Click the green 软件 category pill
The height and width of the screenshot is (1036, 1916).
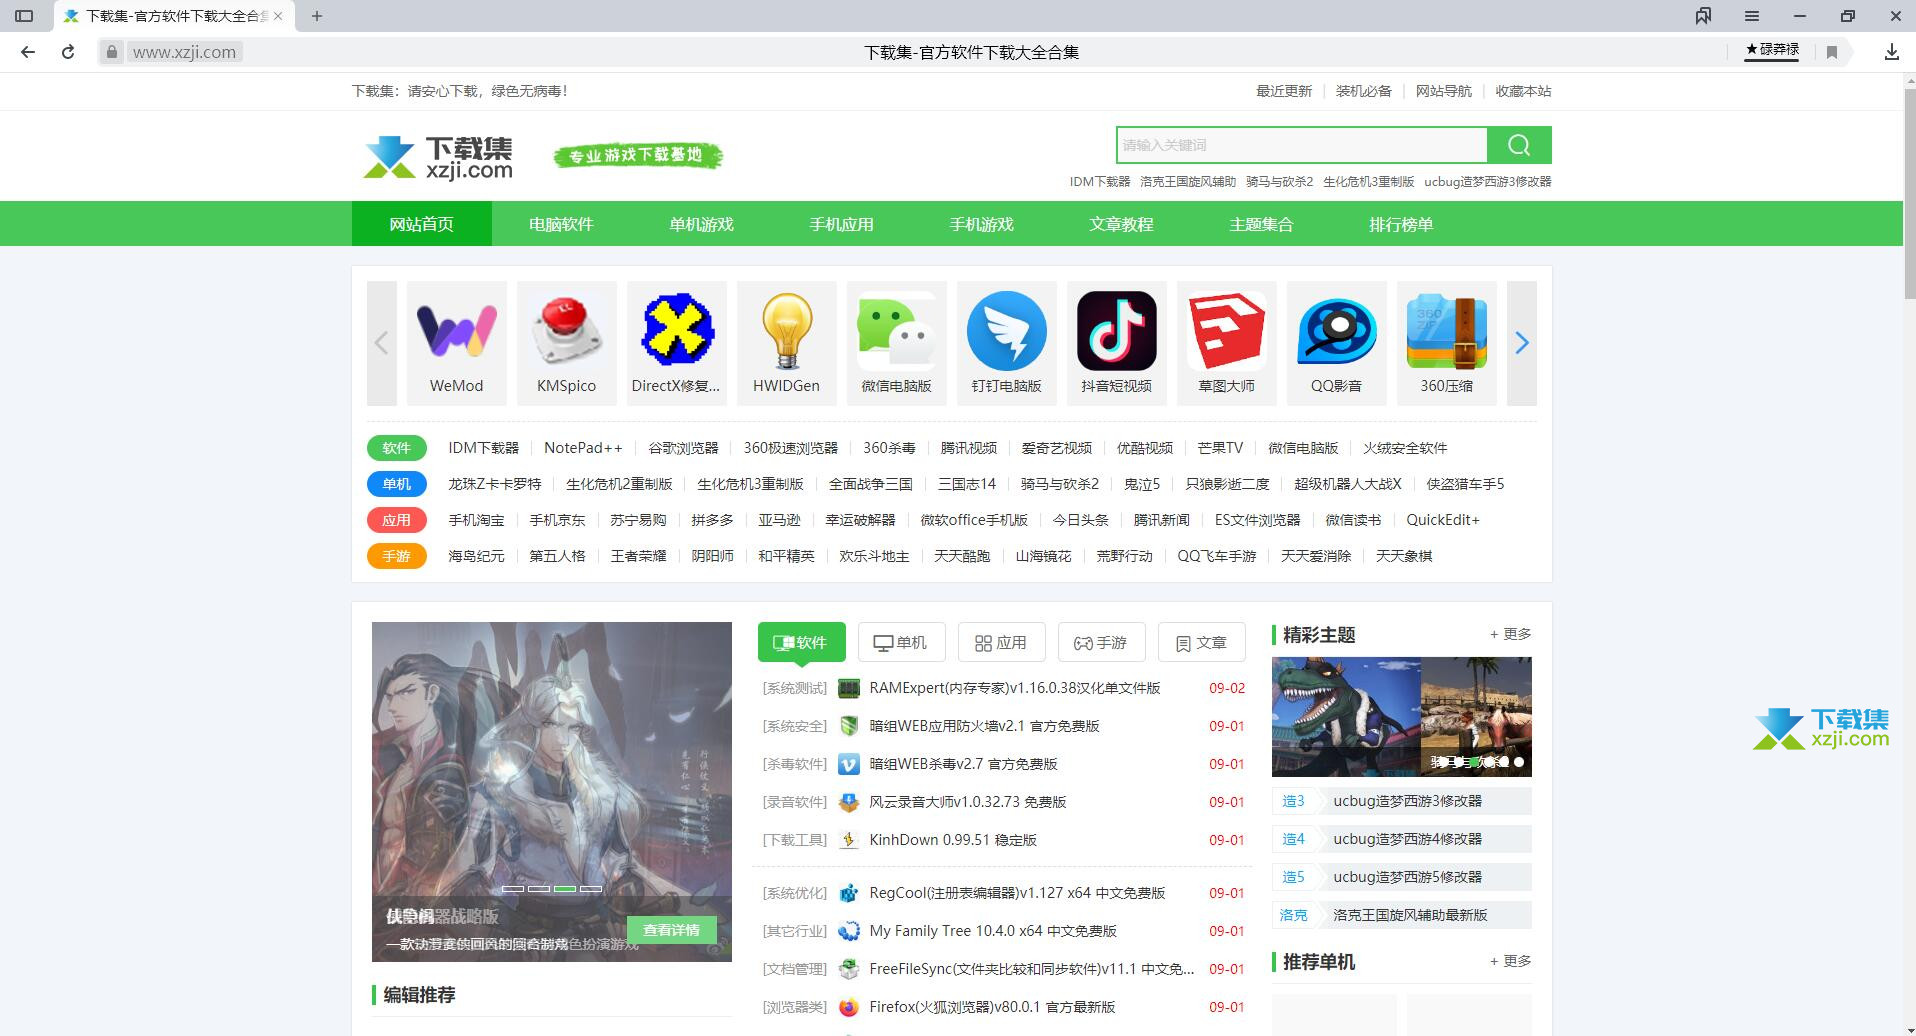tap(396, 448)
